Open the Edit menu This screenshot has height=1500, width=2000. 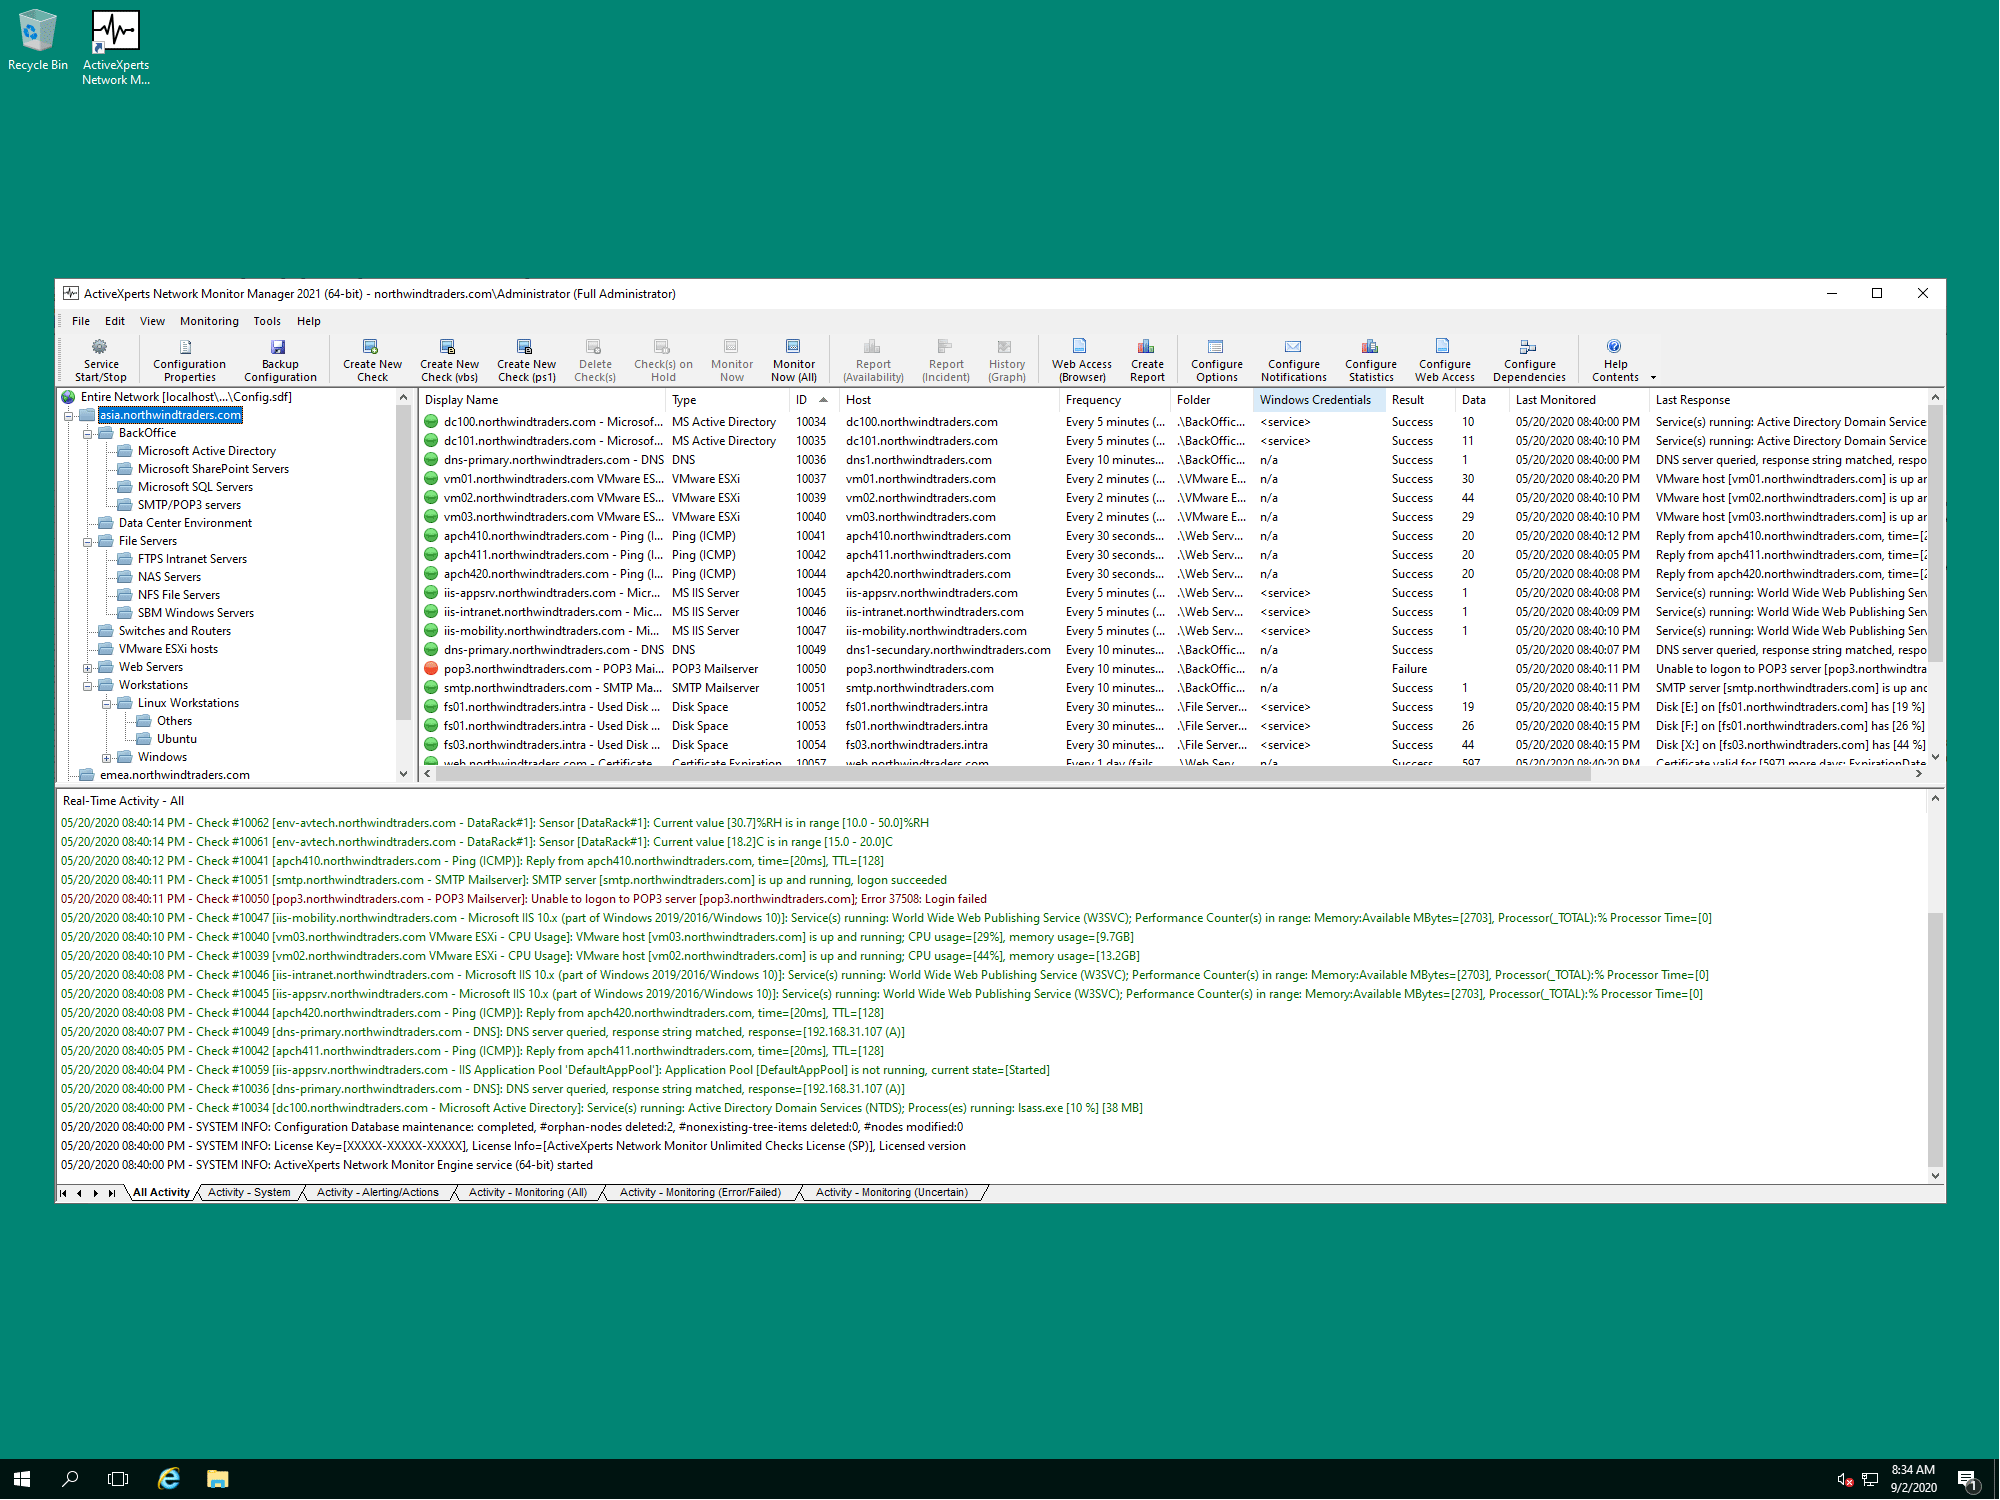coord(115,321)
